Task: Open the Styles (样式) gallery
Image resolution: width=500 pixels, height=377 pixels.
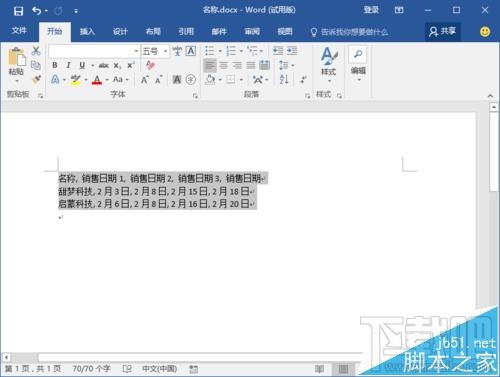Action: (x=329, y=65)
